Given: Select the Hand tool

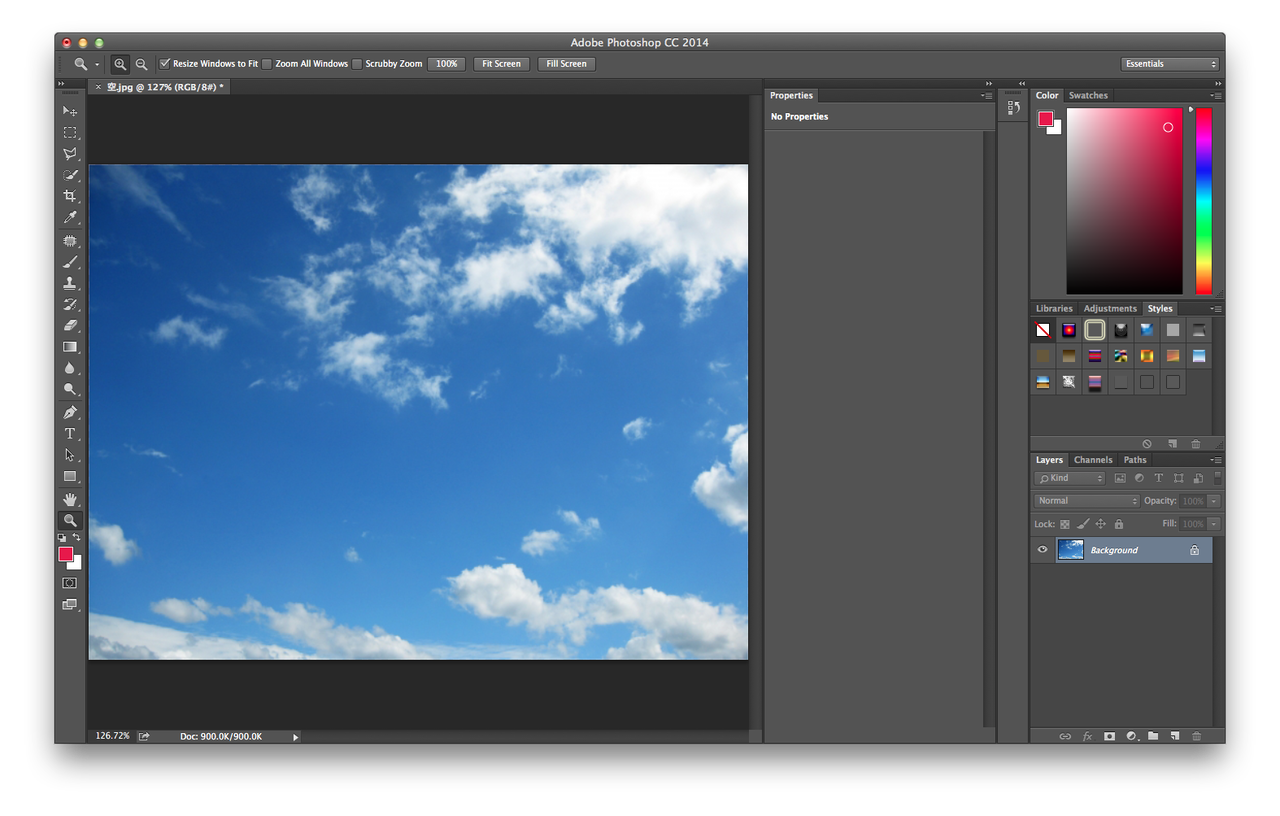Looking at the screenshot, I should 70,499.
